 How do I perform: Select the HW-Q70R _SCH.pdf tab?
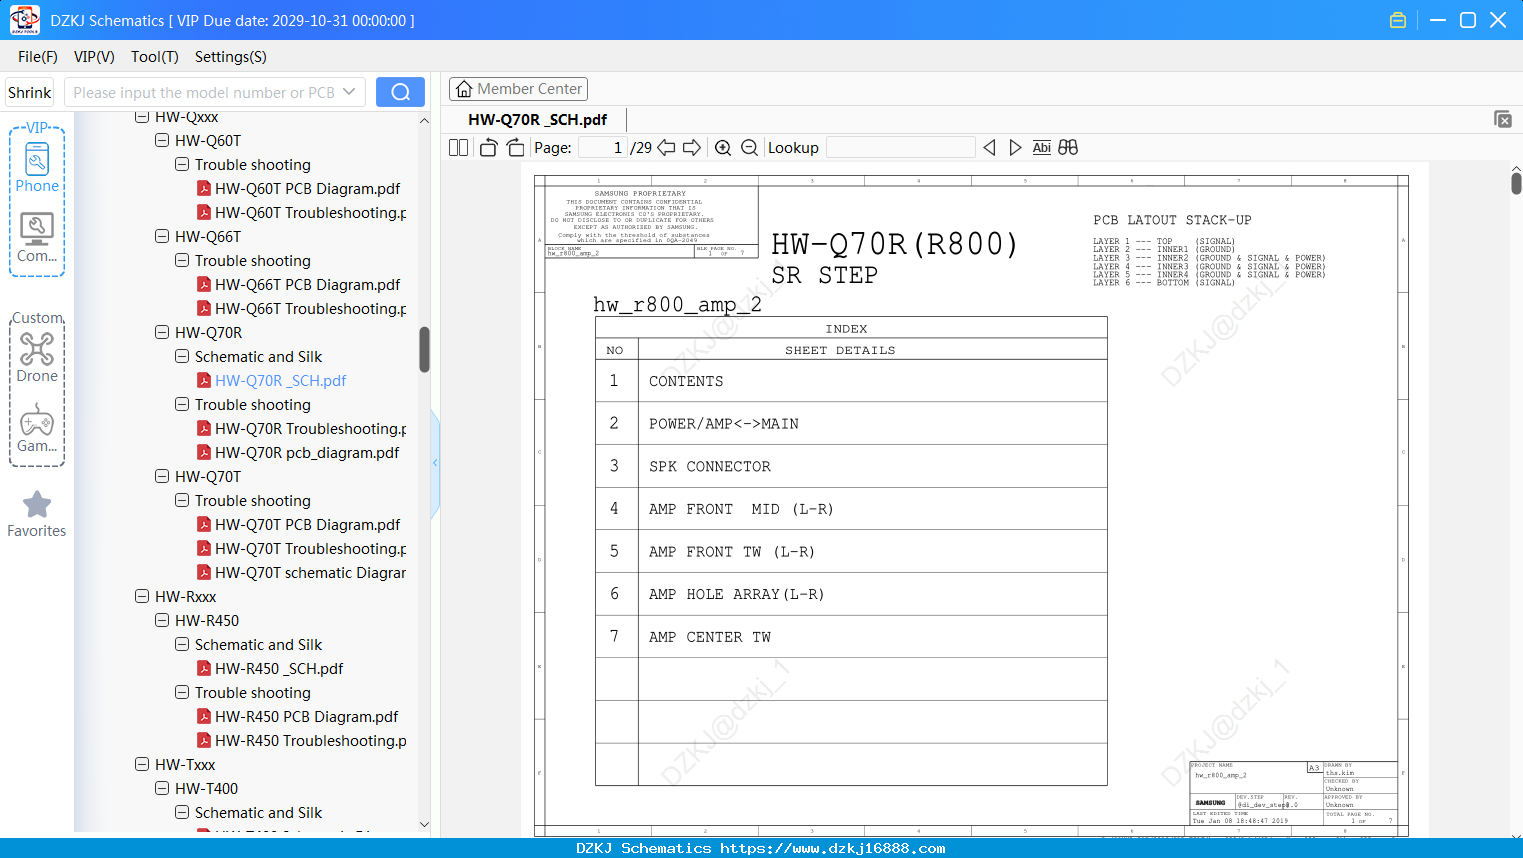click(537, 120)
